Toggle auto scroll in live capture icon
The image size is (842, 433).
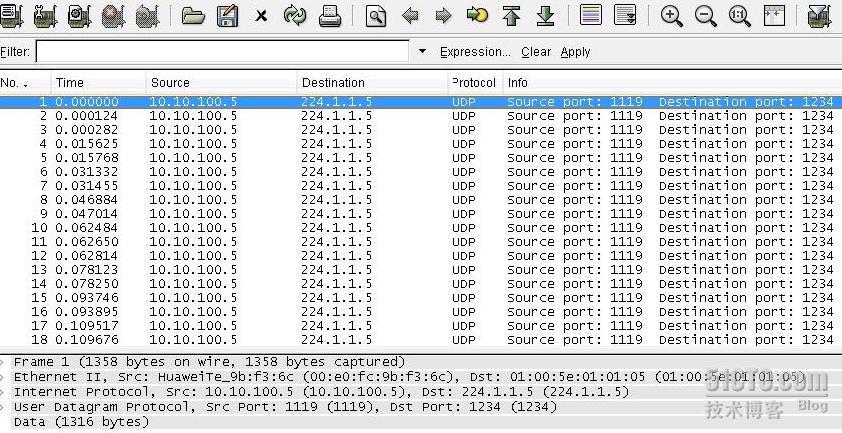[x=625, y=16]
